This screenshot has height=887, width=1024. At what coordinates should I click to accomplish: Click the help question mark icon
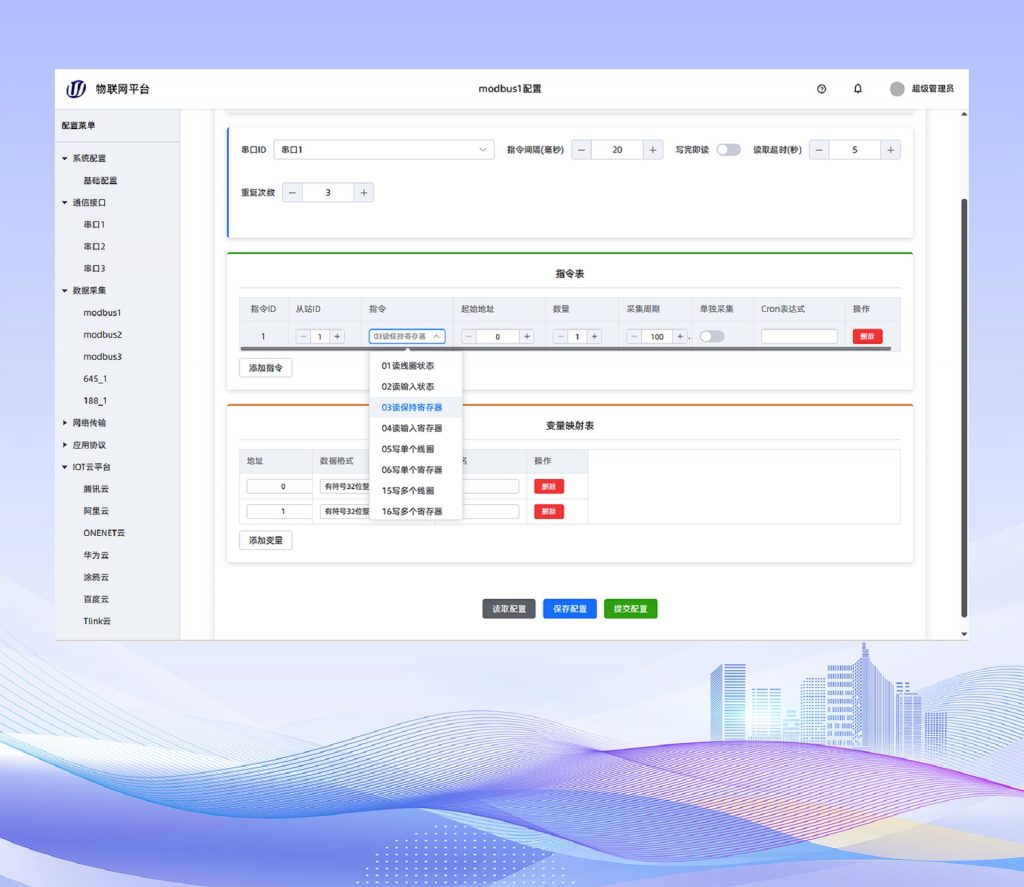point(821,89)
